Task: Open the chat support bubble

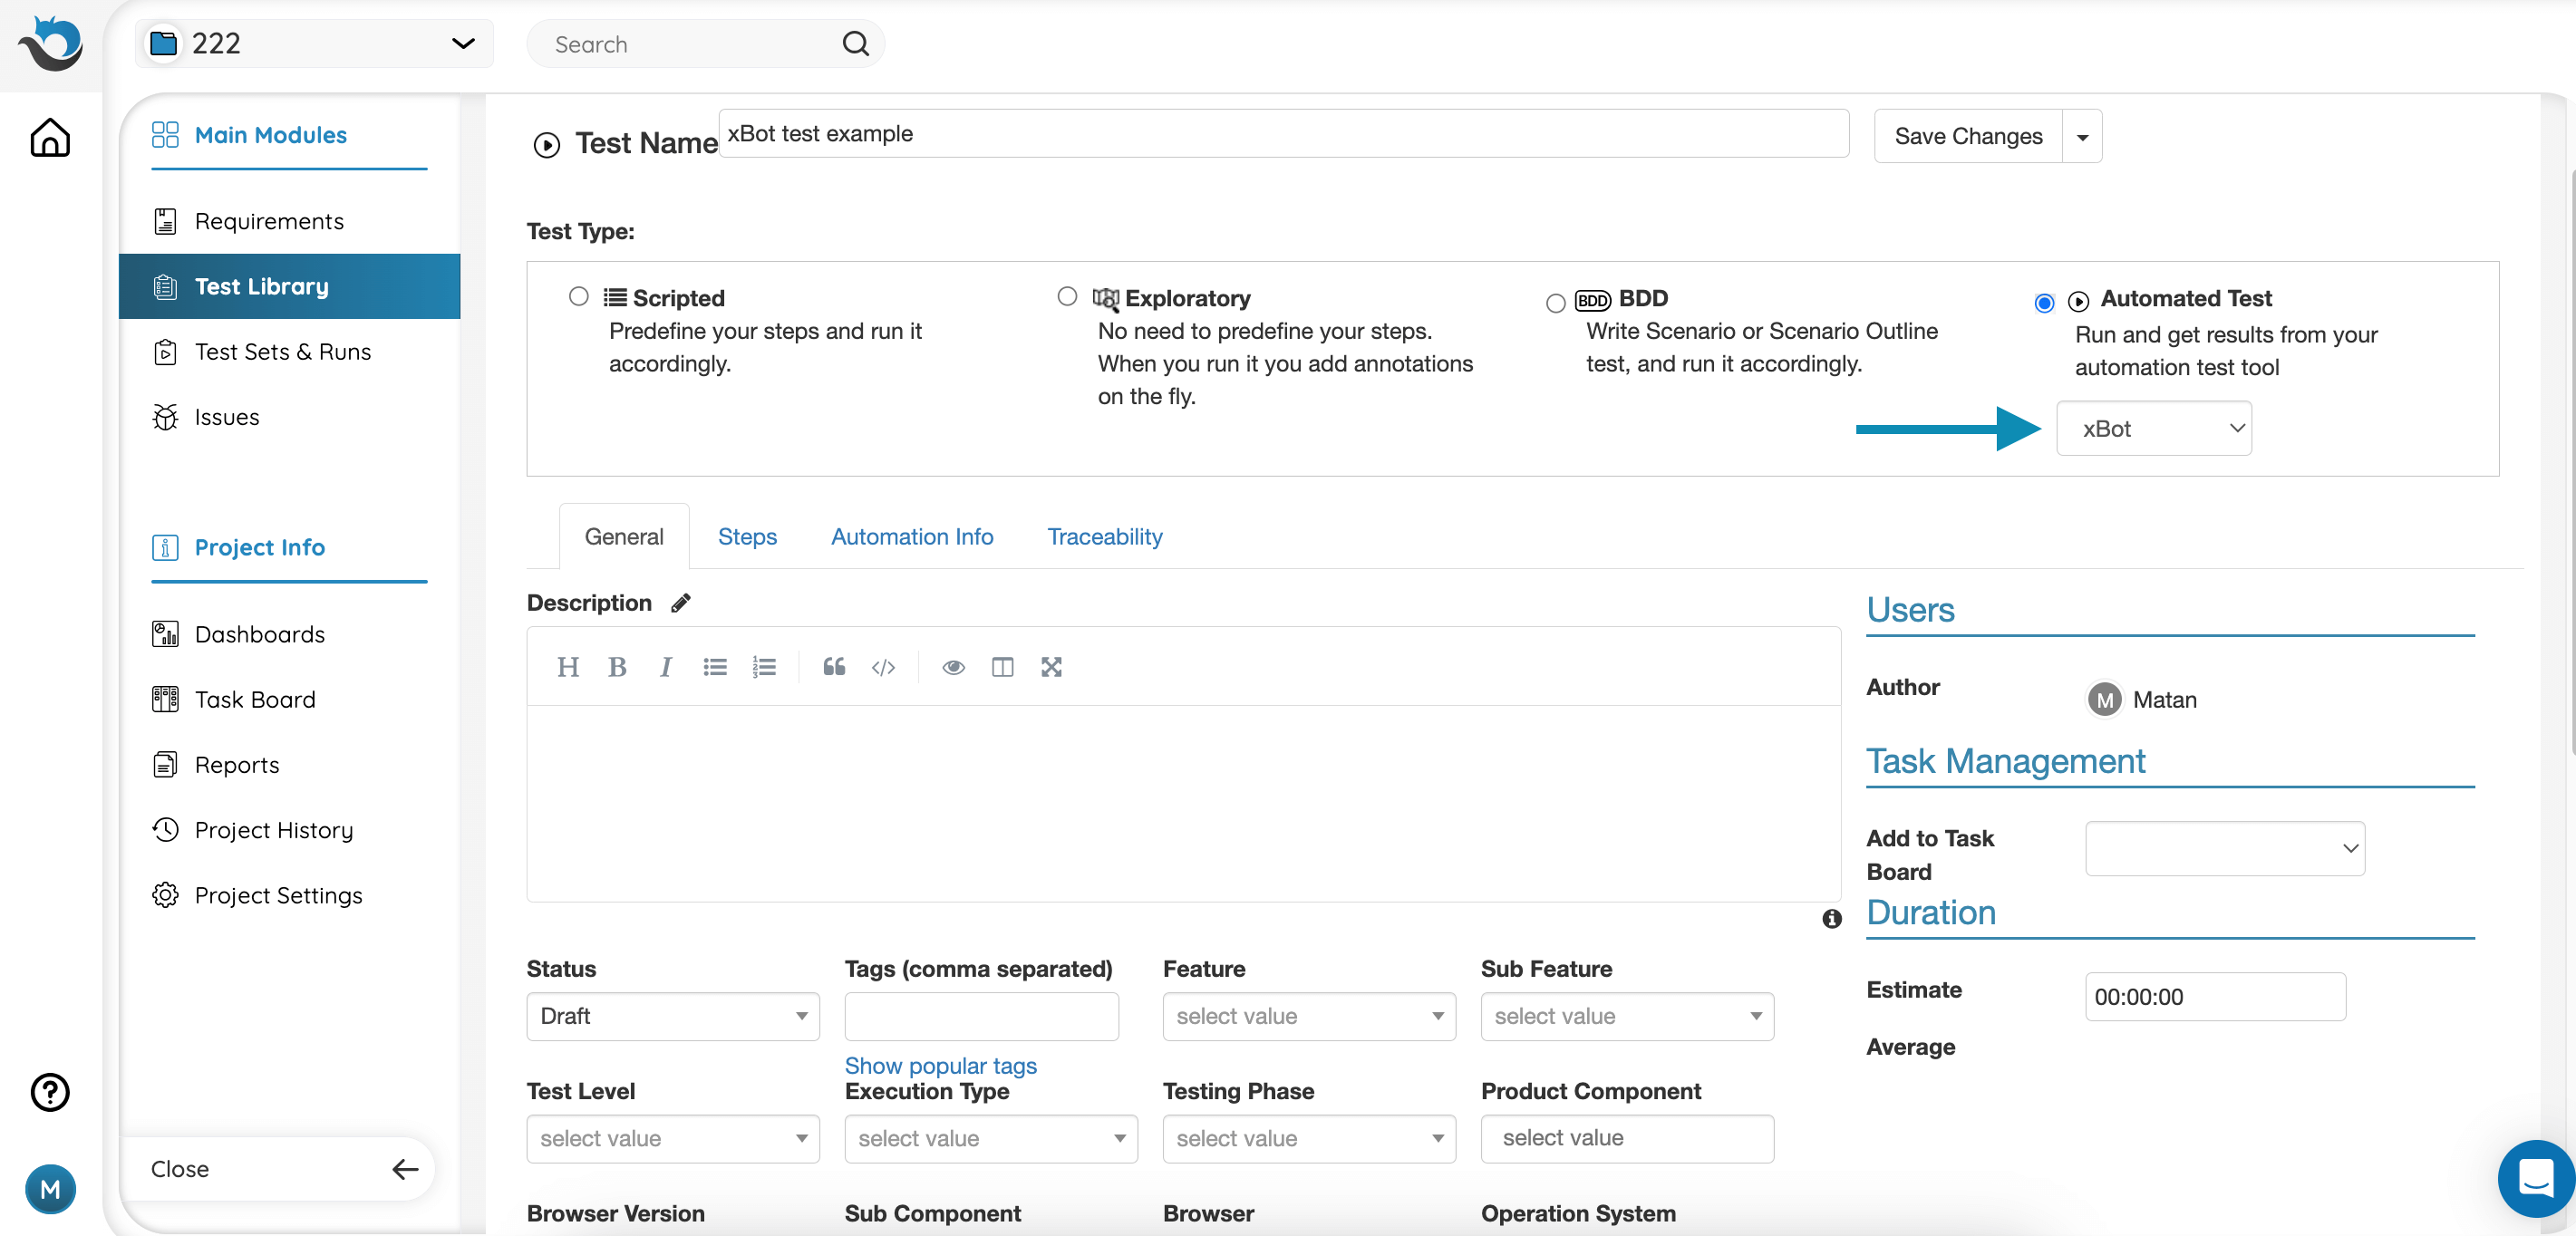Action: pos(2535,1177)
